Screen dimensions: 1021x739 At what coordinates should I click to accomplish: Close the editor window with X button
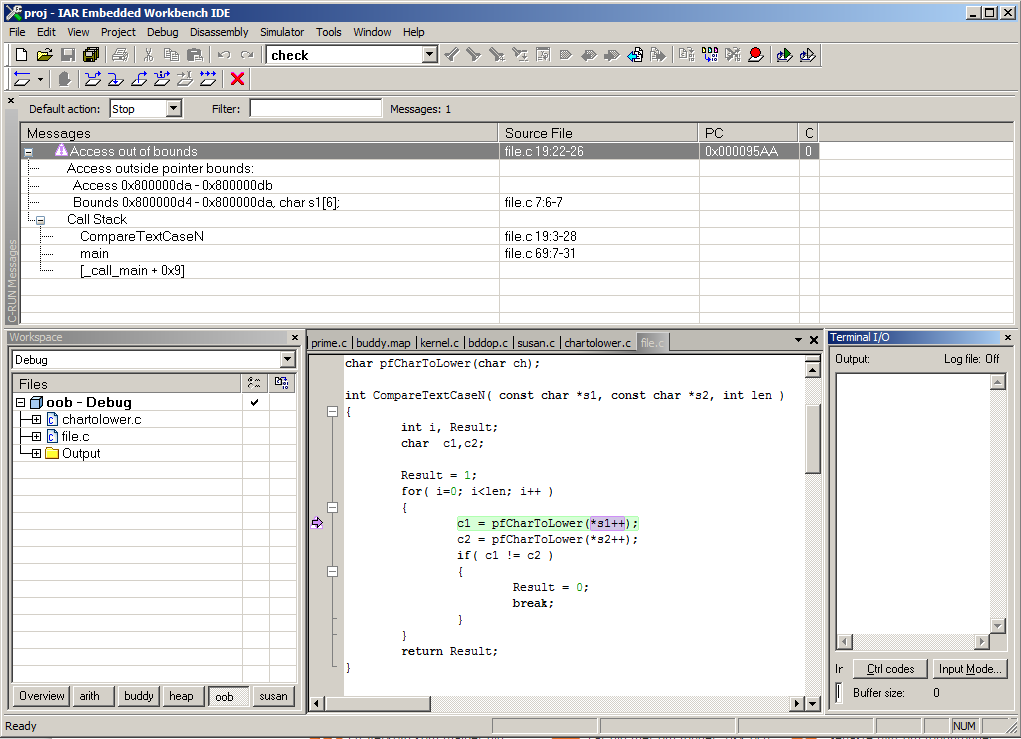[814, 340]
